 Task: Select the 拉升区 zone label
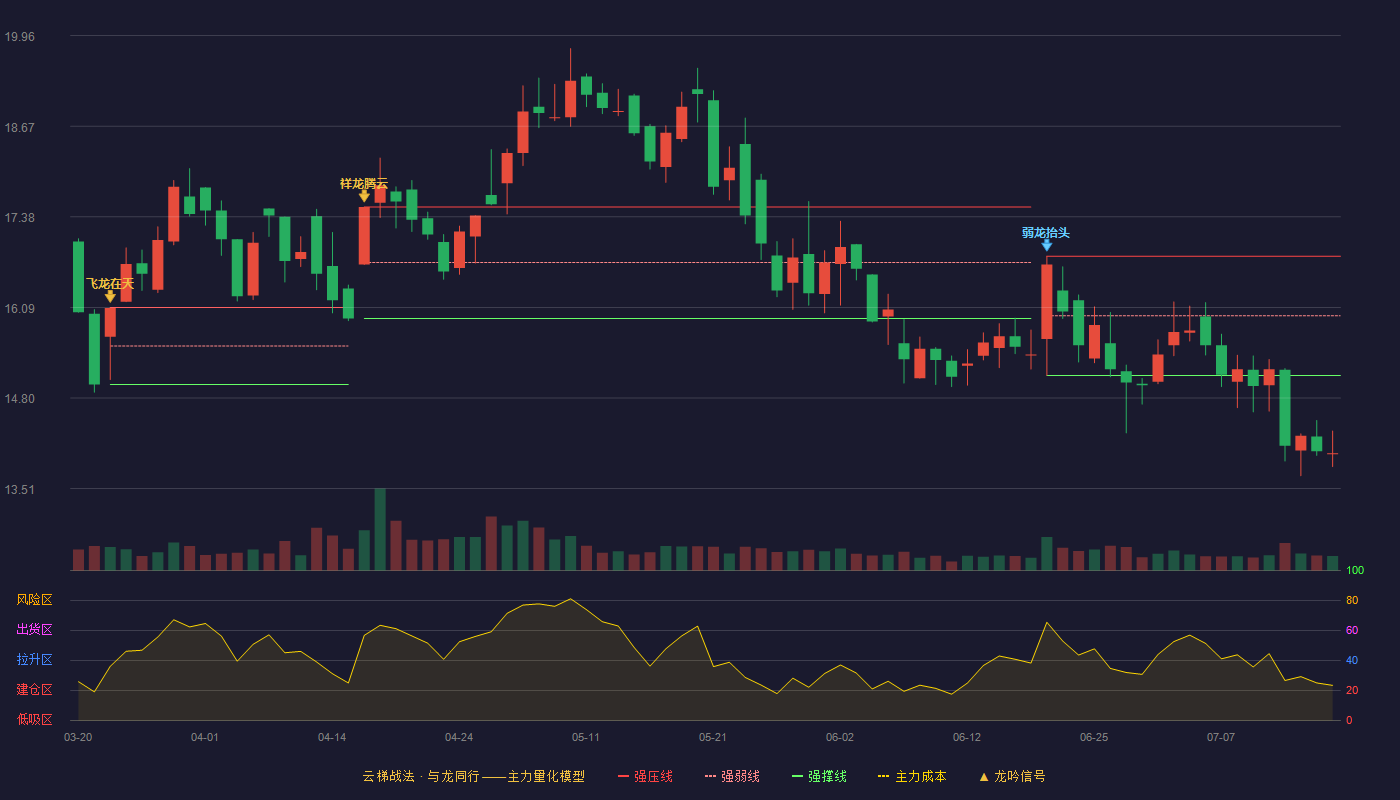pos(34,660)
